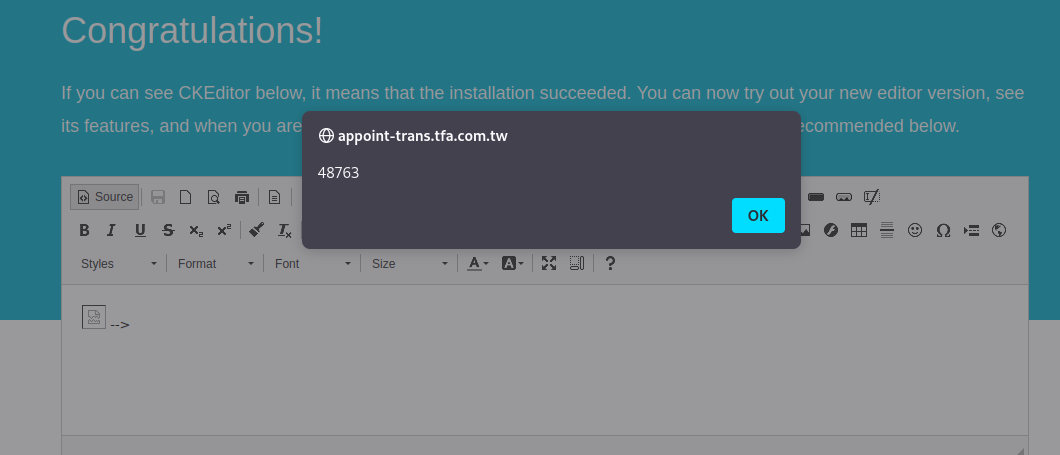Create a New Page in the editor

coord(185,197)
